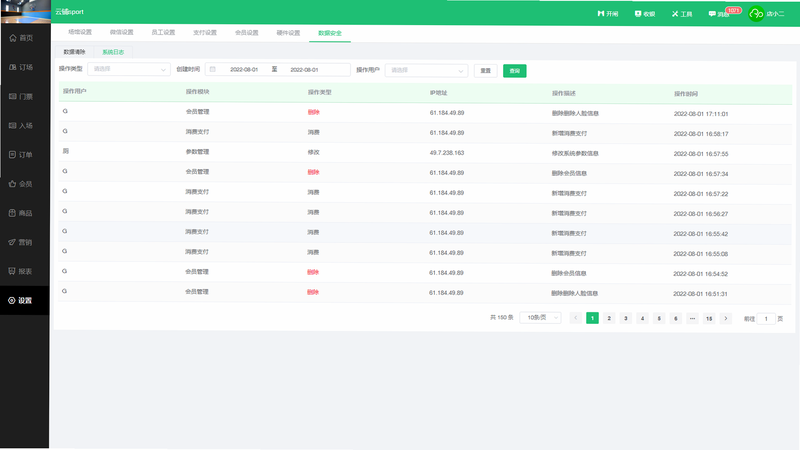Open 营销 marketing in the sidebar

click(x=21, y=242)
